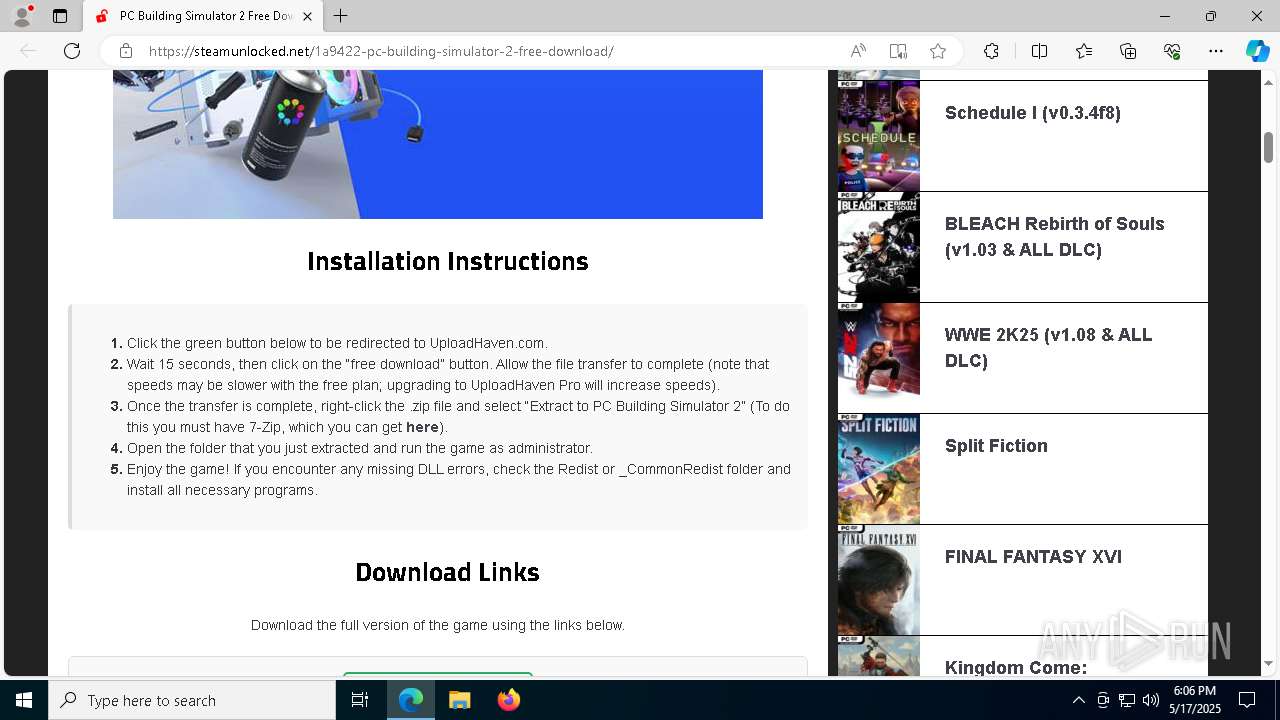Click the BLEACH cover thumbnail
Screen dimensions: 1280x720
click(x=878, y=247)
